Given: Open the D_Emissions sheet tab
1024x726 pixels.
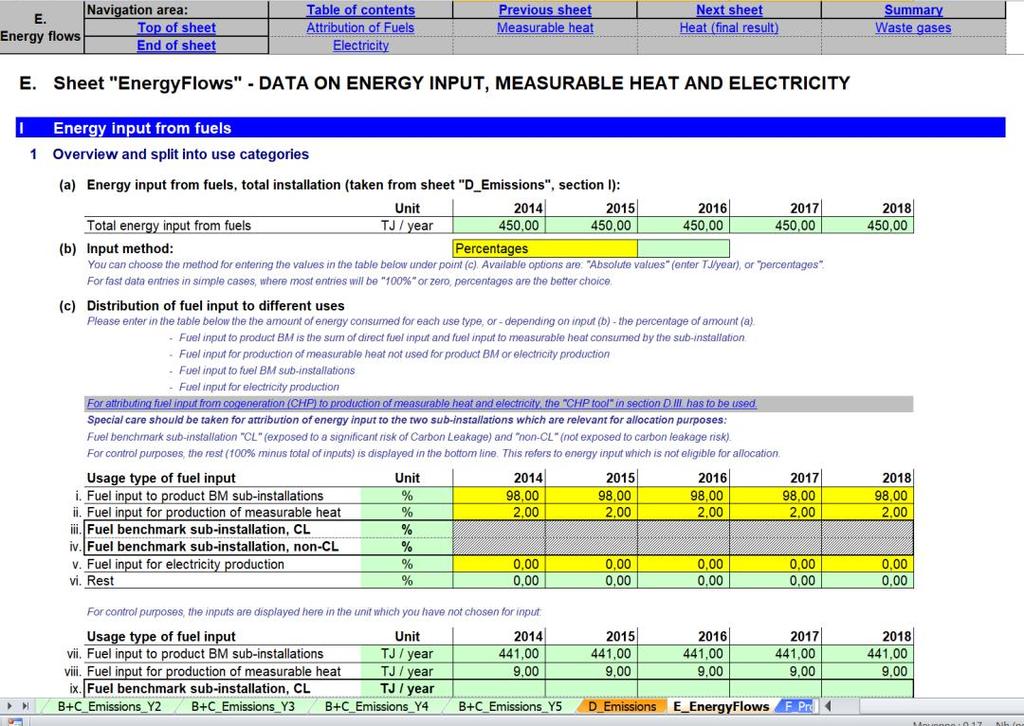Looking at the screenshot, I should coord(622,706).
